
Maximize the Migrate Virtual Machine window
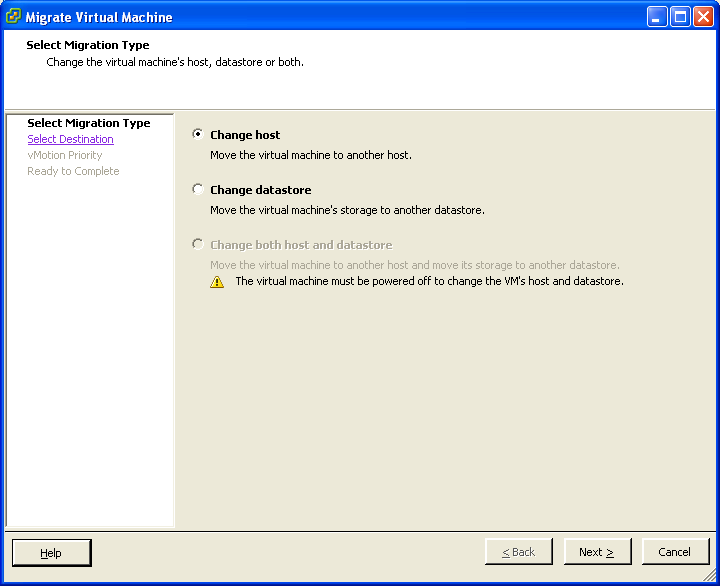point(680,17)
